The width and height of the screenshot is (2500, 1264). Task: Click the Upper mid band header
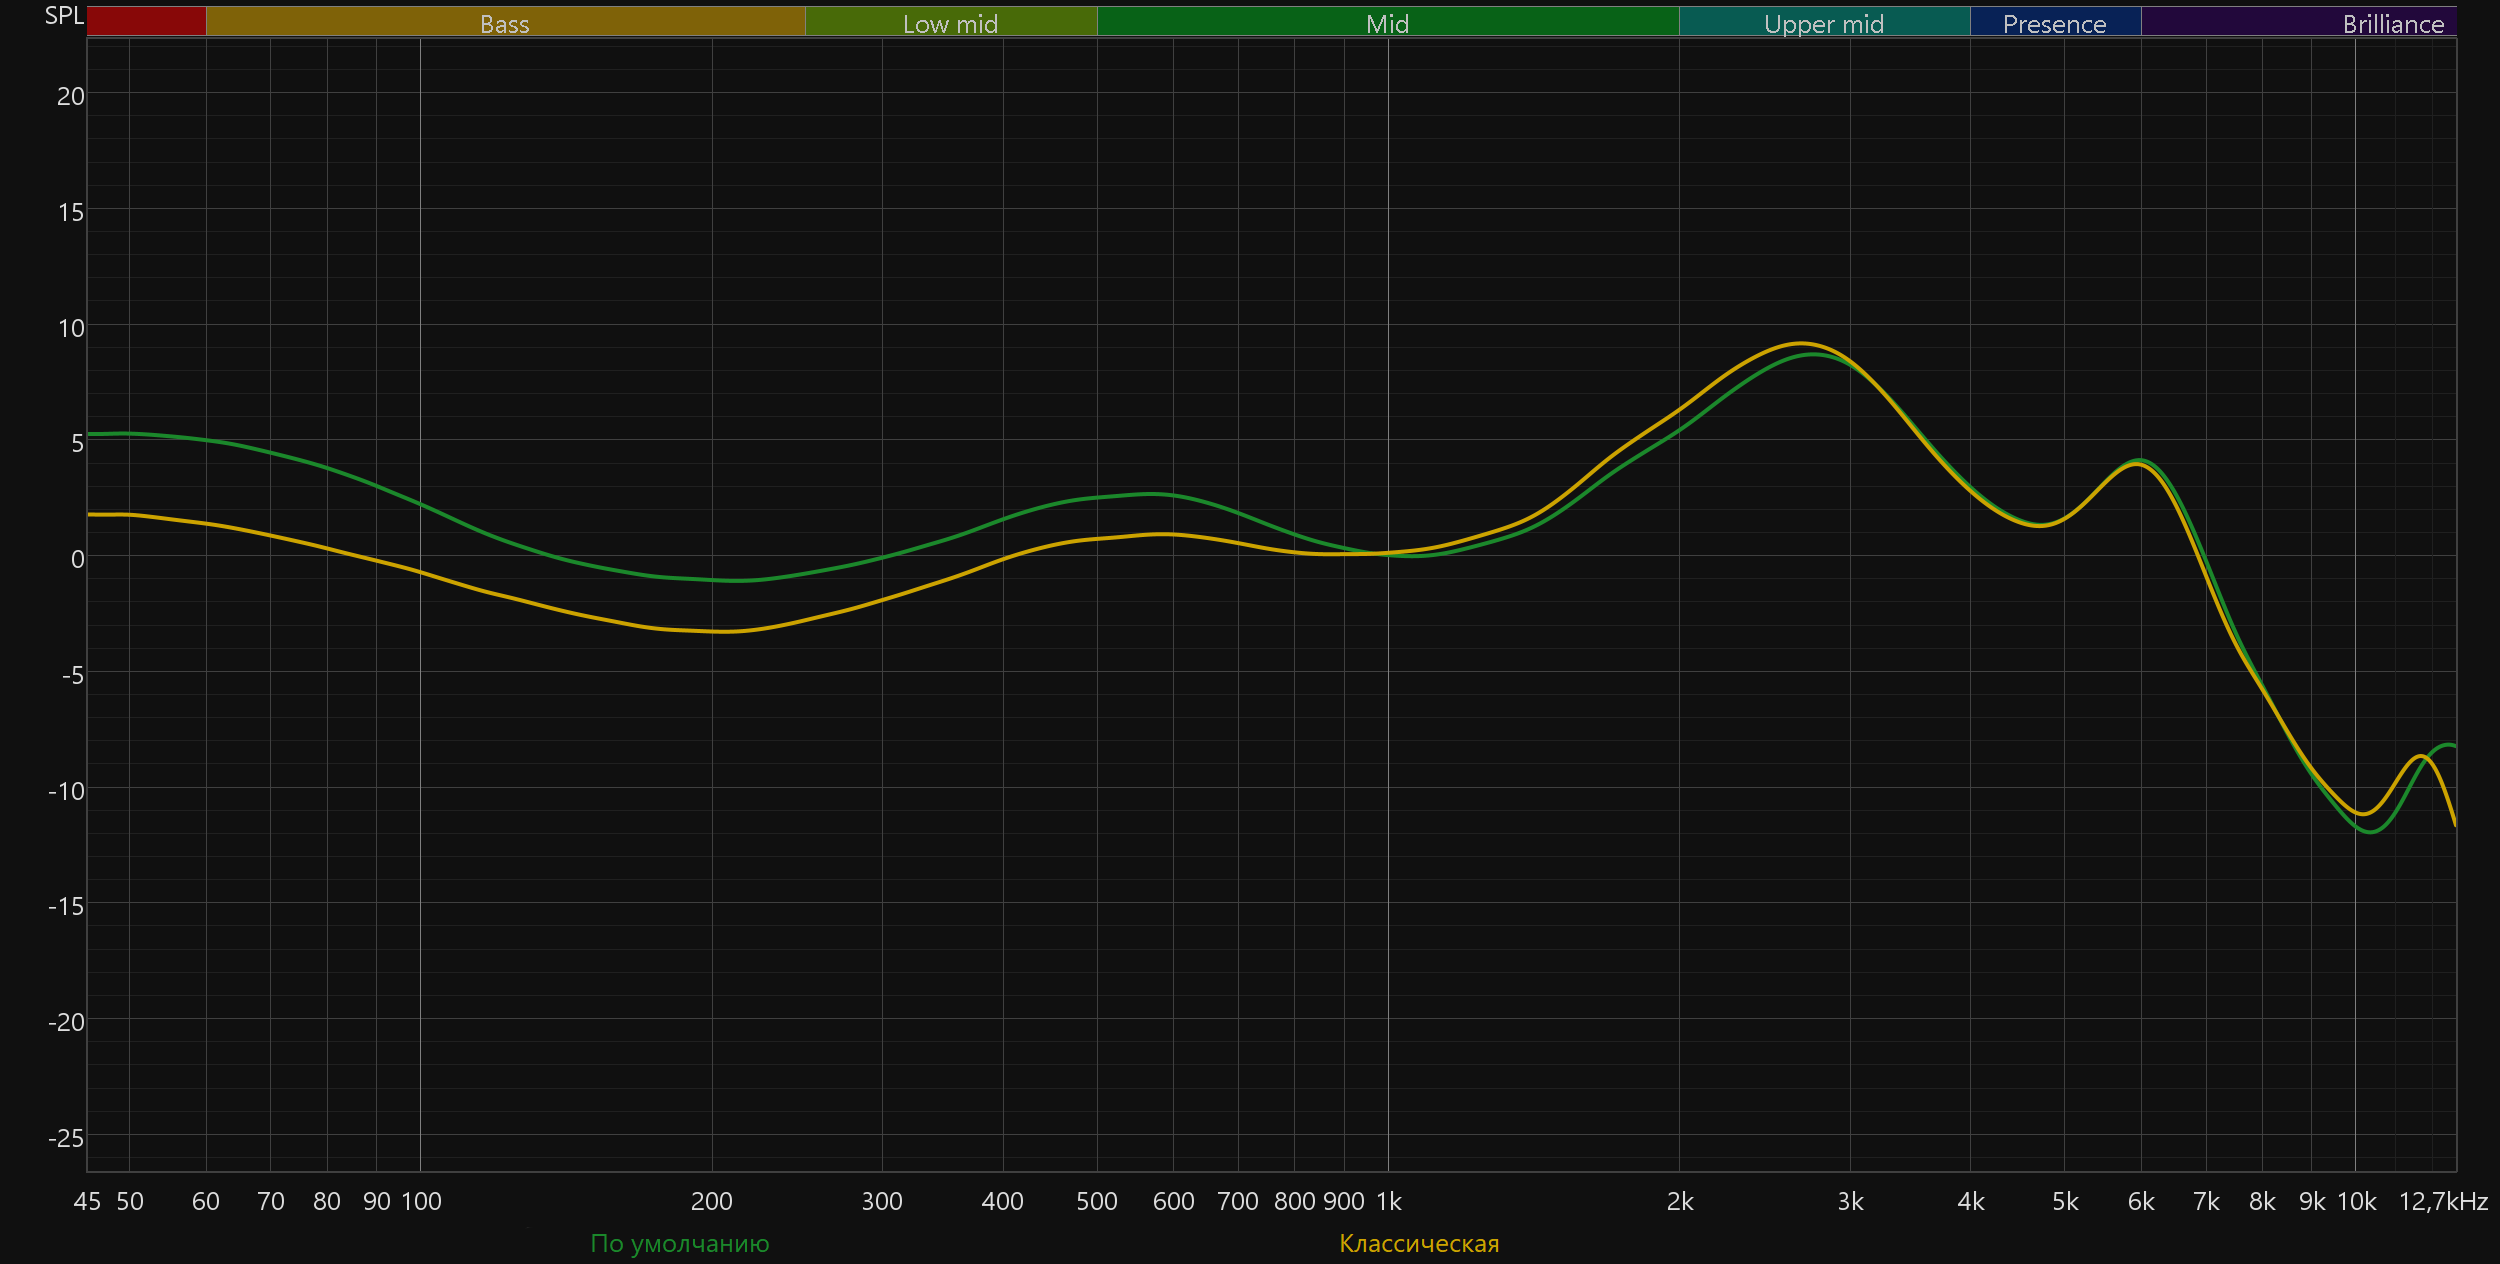tap(1824, 23)
